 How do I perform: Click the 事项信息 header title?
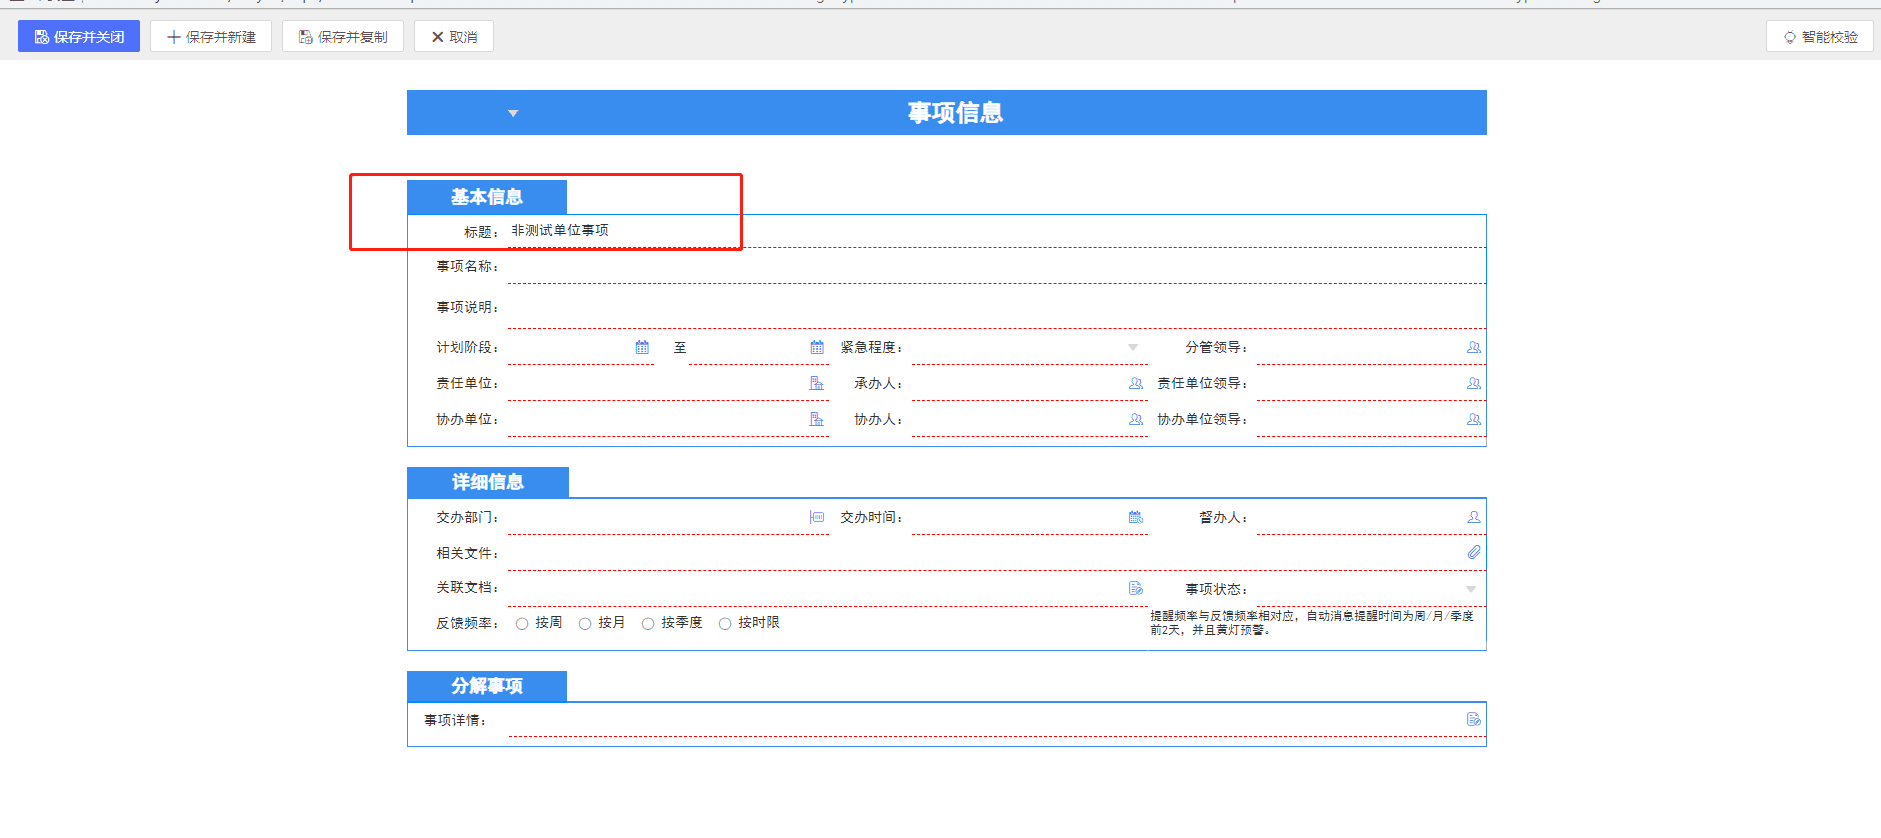[955, 113]
